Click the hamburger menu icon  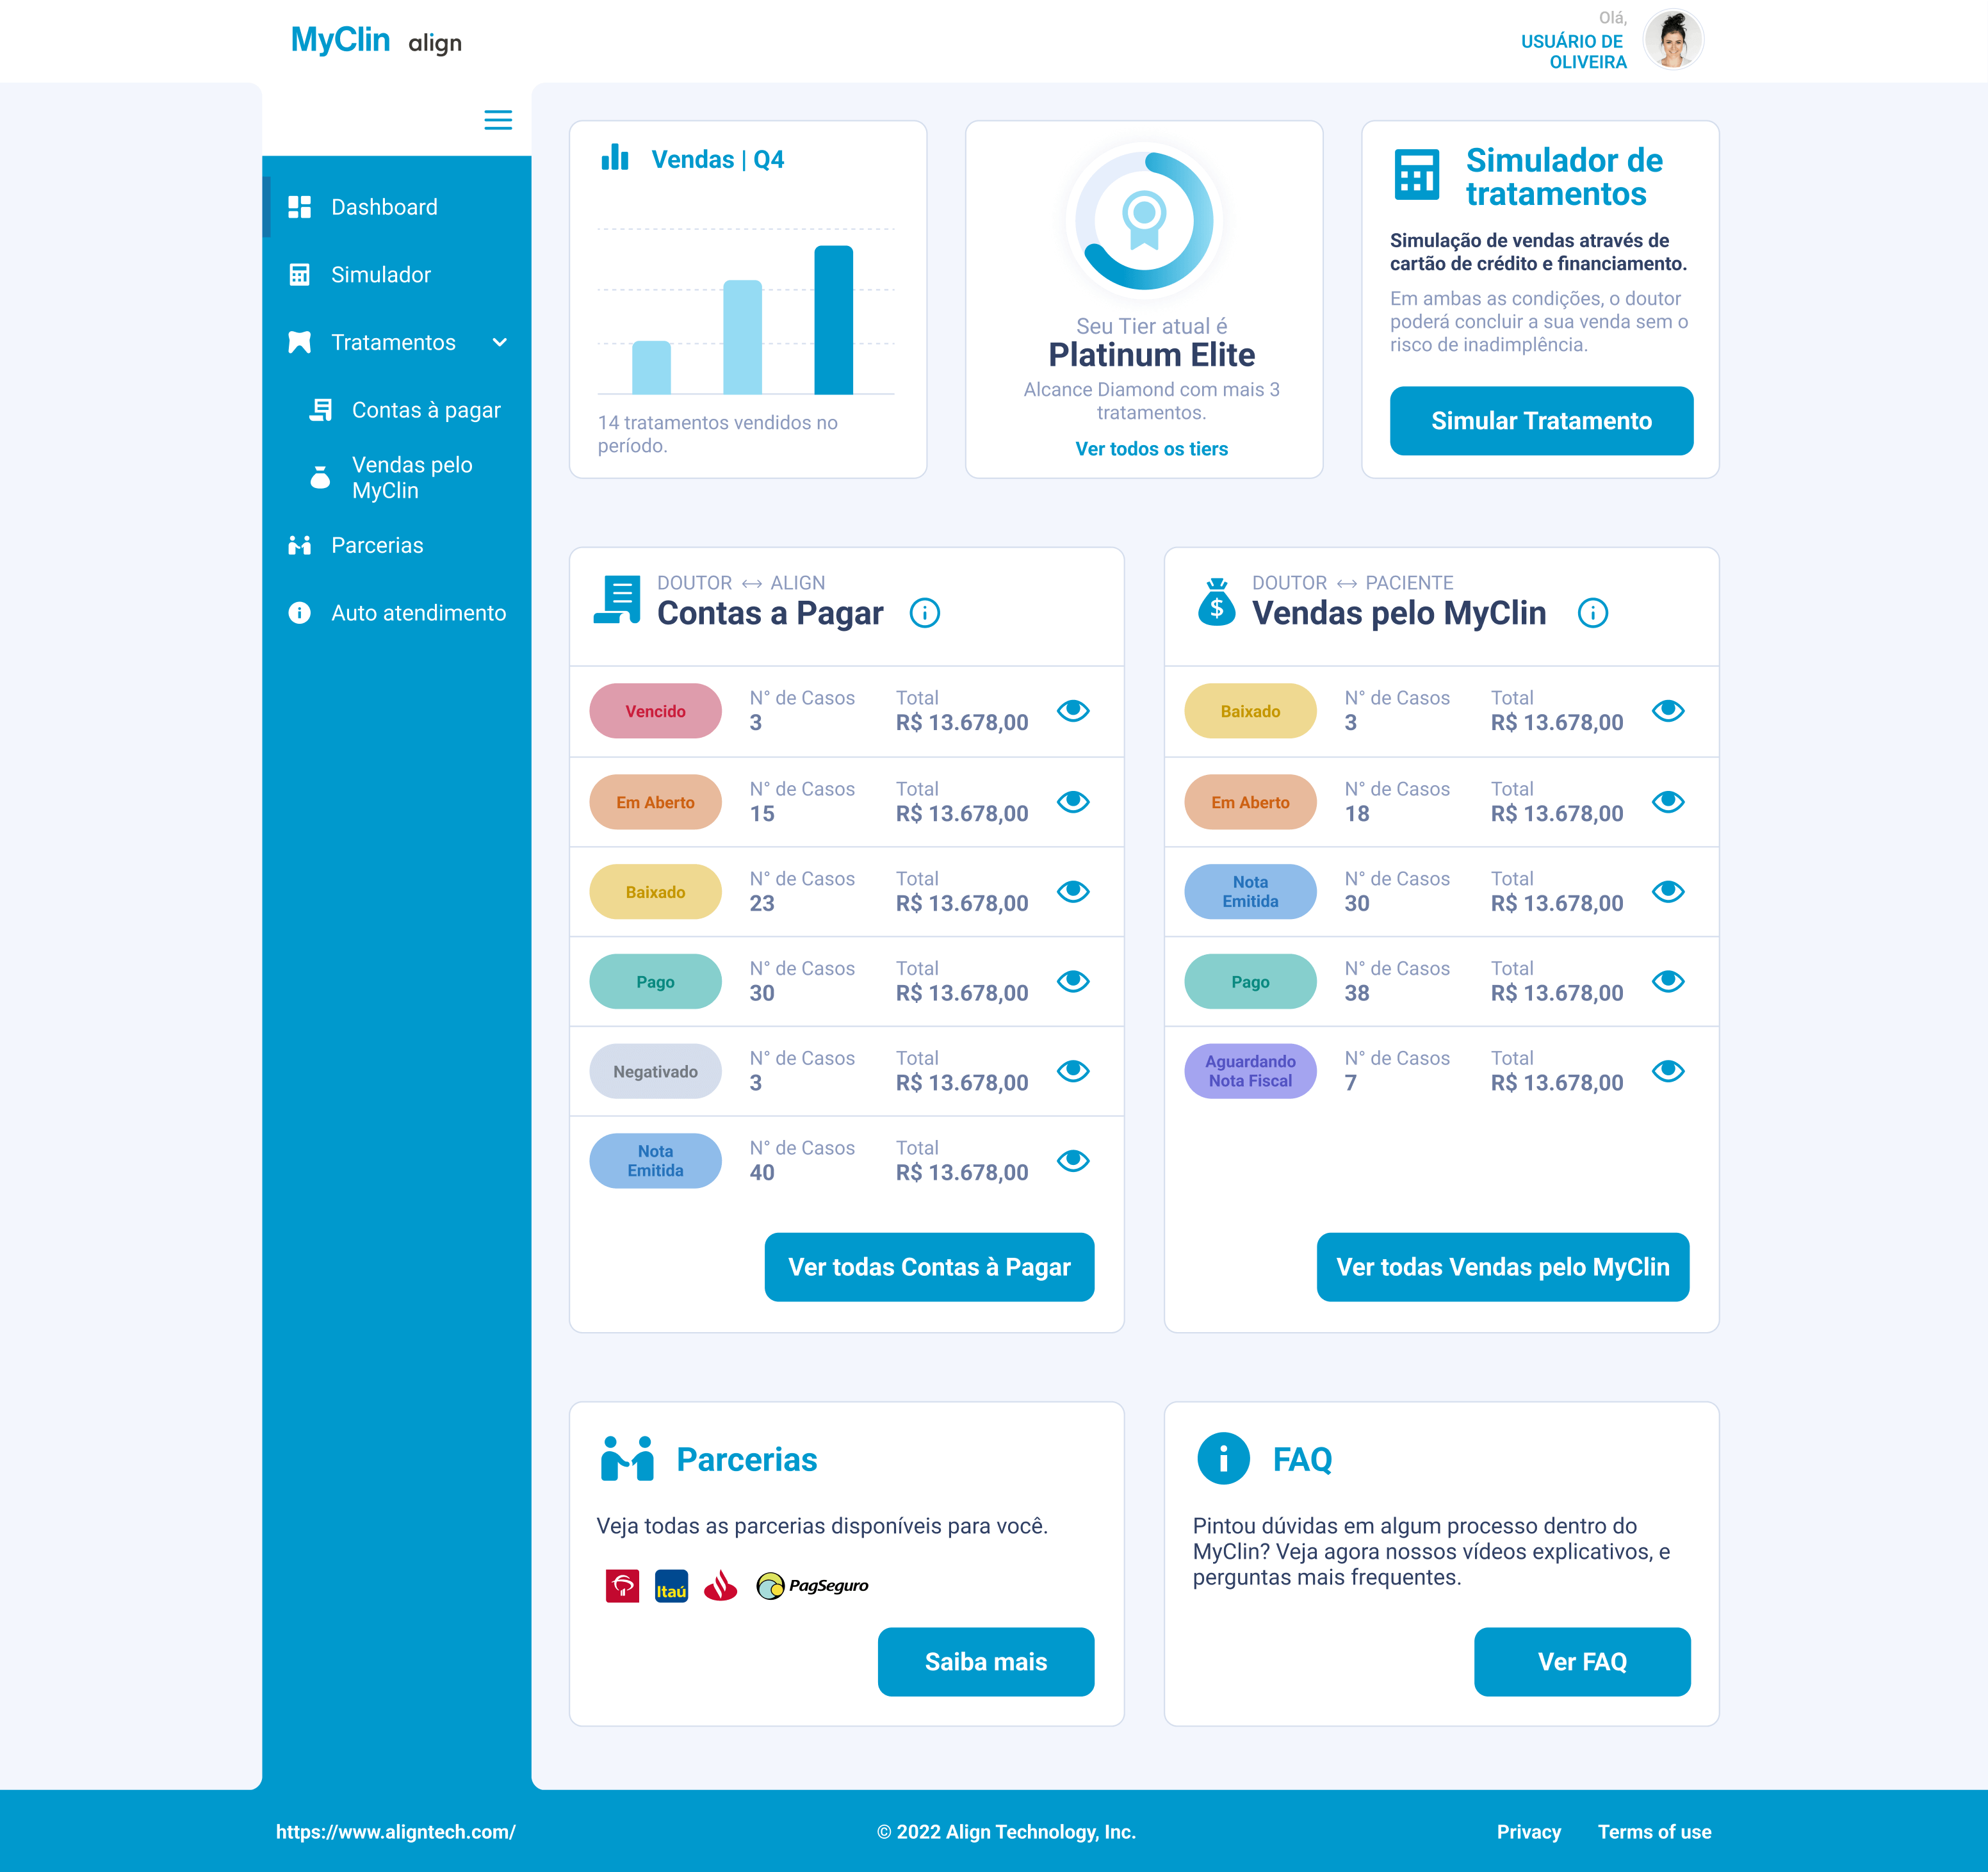(x=498, y=120)
